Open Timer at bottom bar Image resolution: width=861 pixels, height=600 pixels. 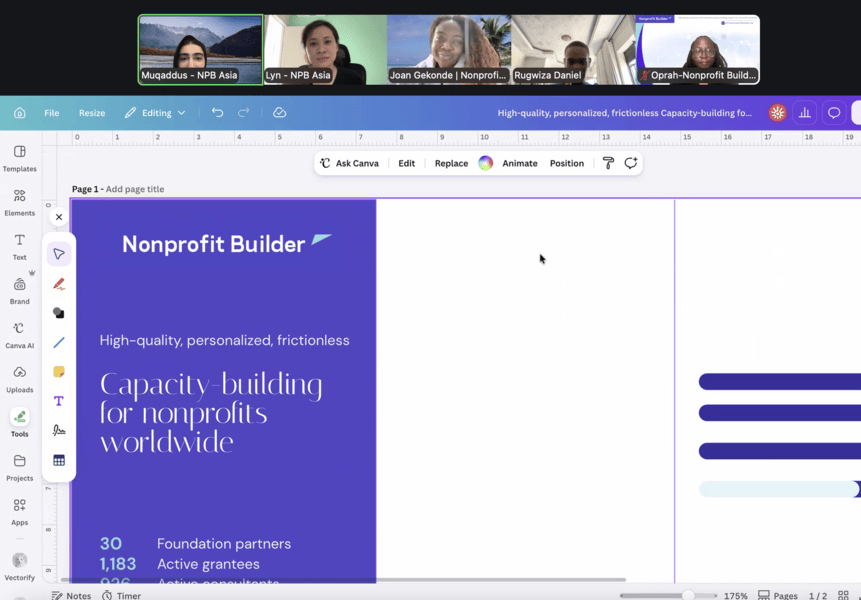pyautogui.click(x=121, y=595)
